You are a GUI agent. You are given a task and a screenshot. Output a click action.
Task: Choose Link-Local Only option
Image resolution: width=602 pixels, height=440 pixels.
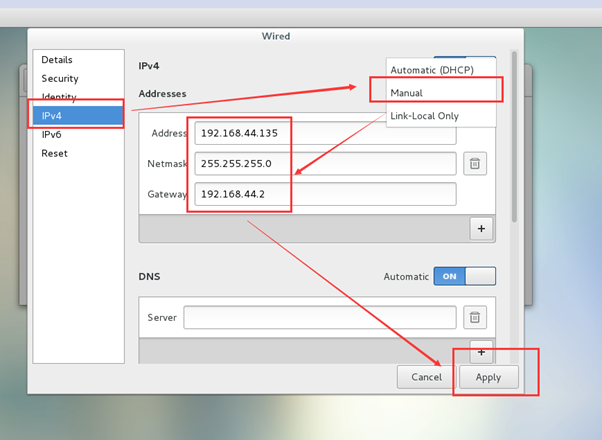441,116
